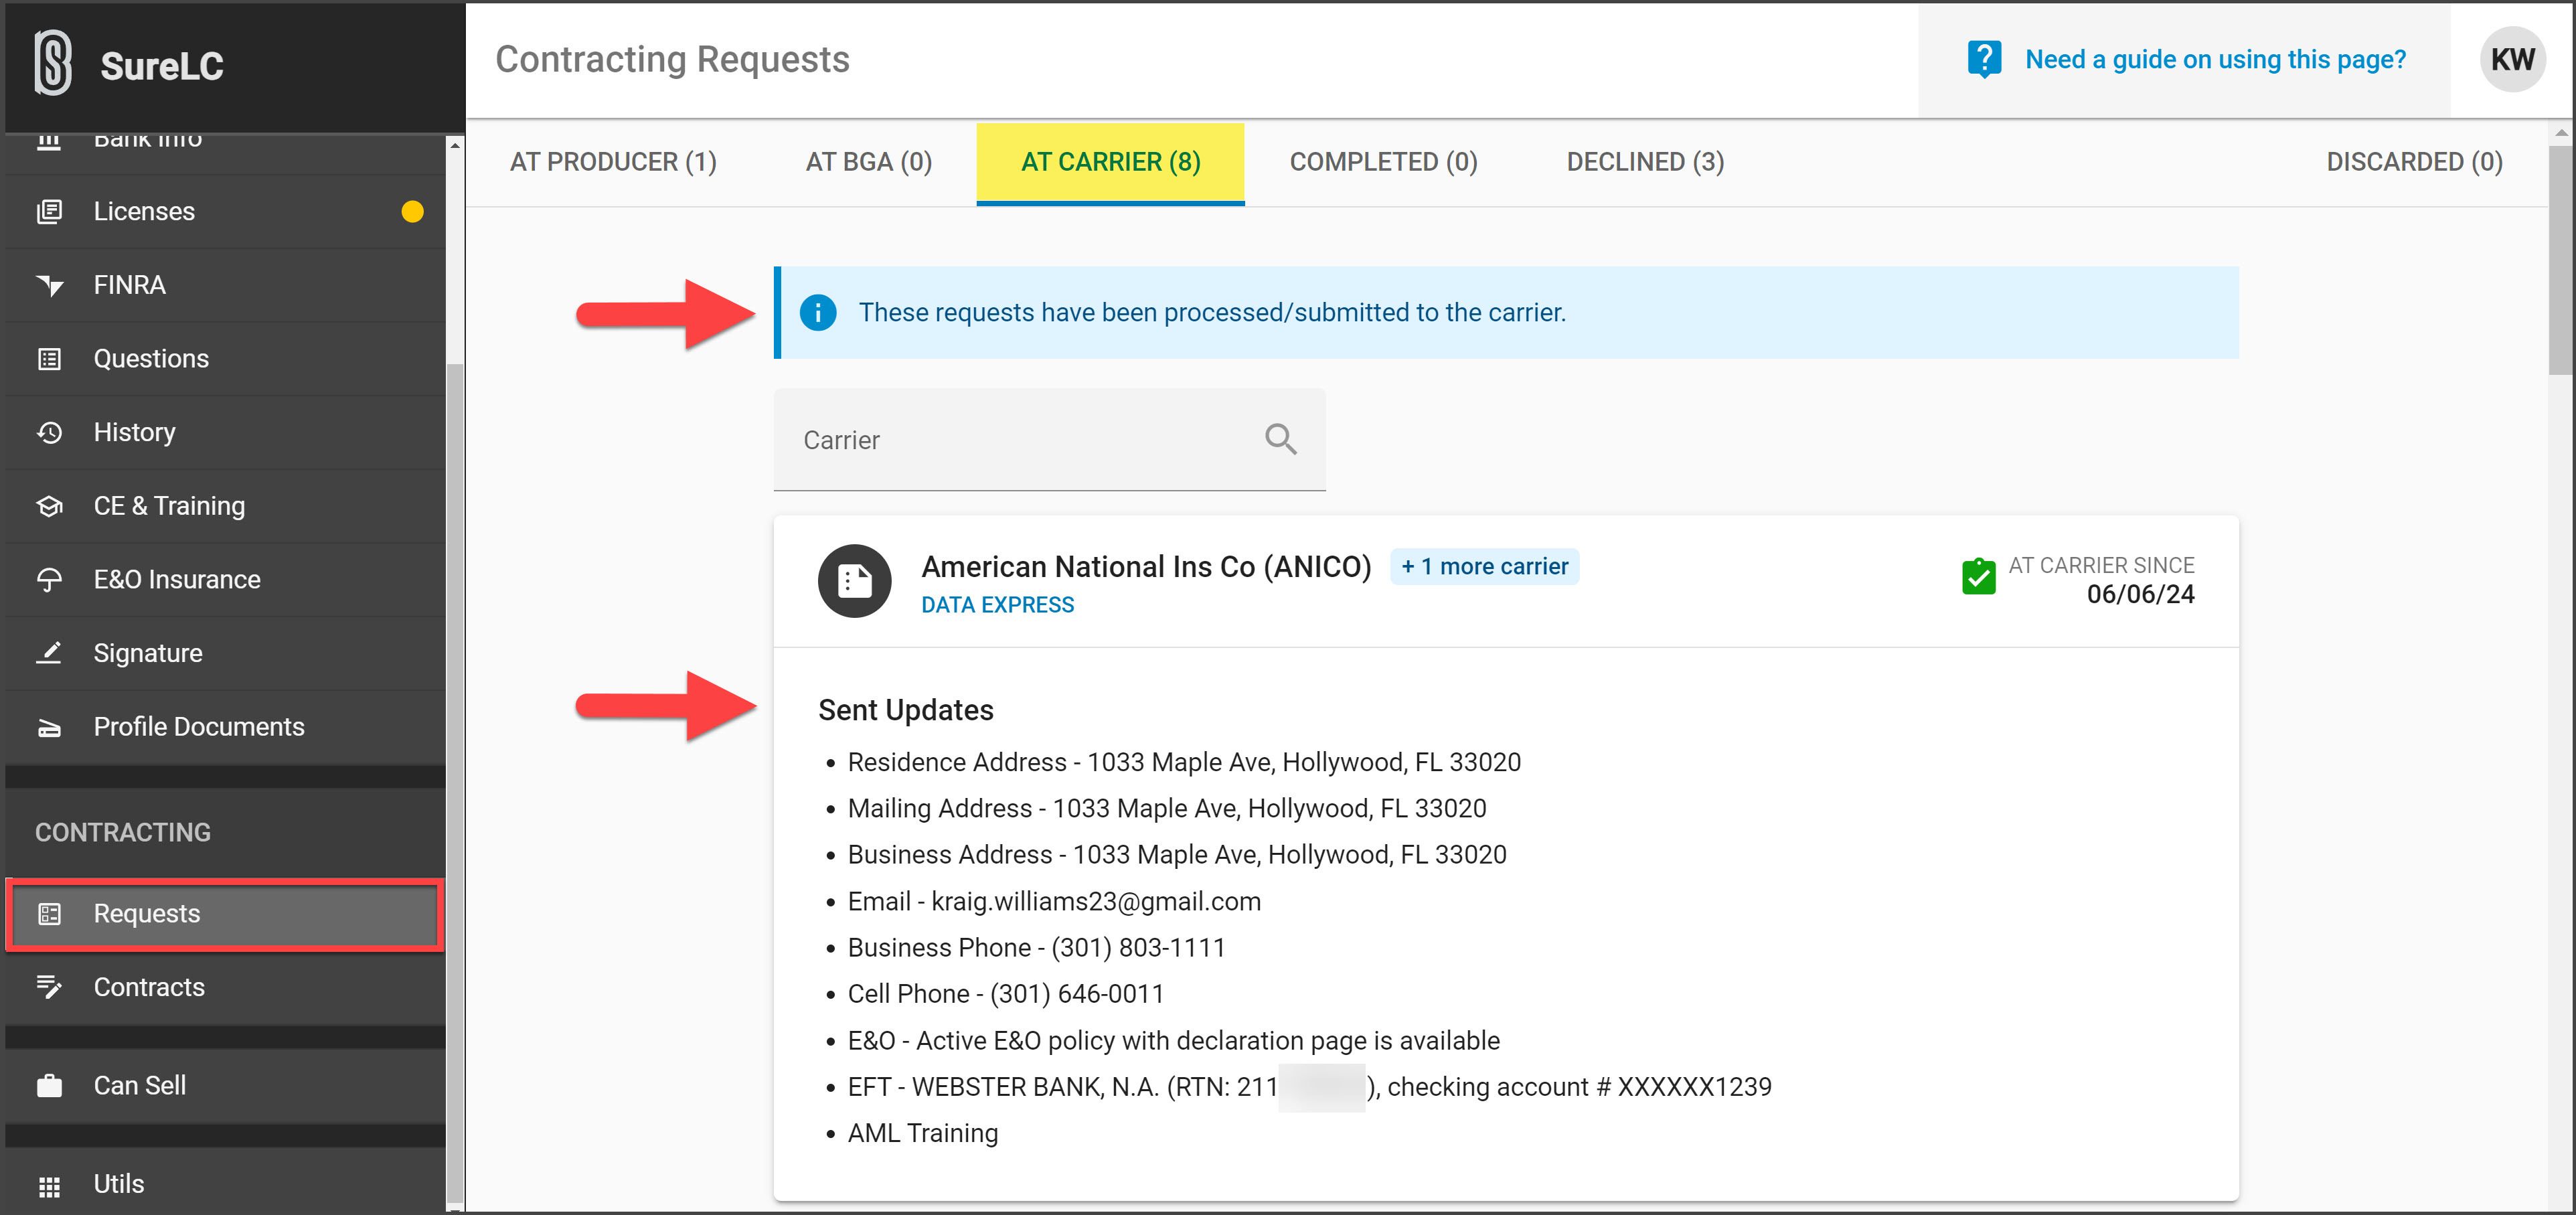This screenshot has width=2576, height=1215.
Task: Open Profile Documents
Action: click(225, 727)
